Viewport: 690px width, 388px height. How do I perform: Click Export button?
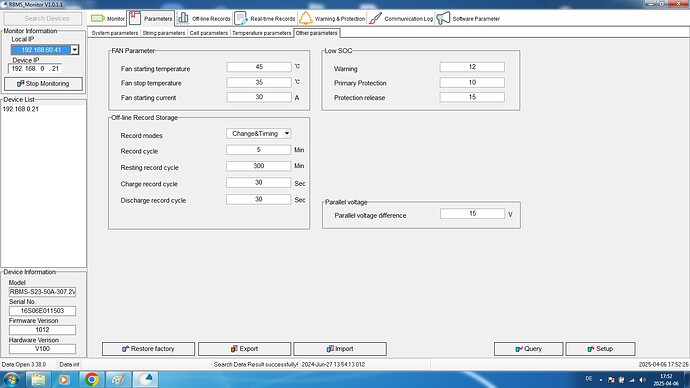click(x=244, y=349)
